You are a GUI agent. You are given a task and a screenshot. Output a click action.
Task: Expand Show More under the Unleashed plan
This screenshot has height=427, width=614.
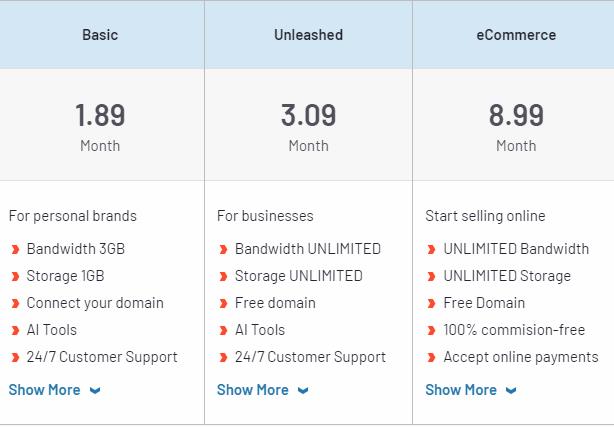[262, 390]
